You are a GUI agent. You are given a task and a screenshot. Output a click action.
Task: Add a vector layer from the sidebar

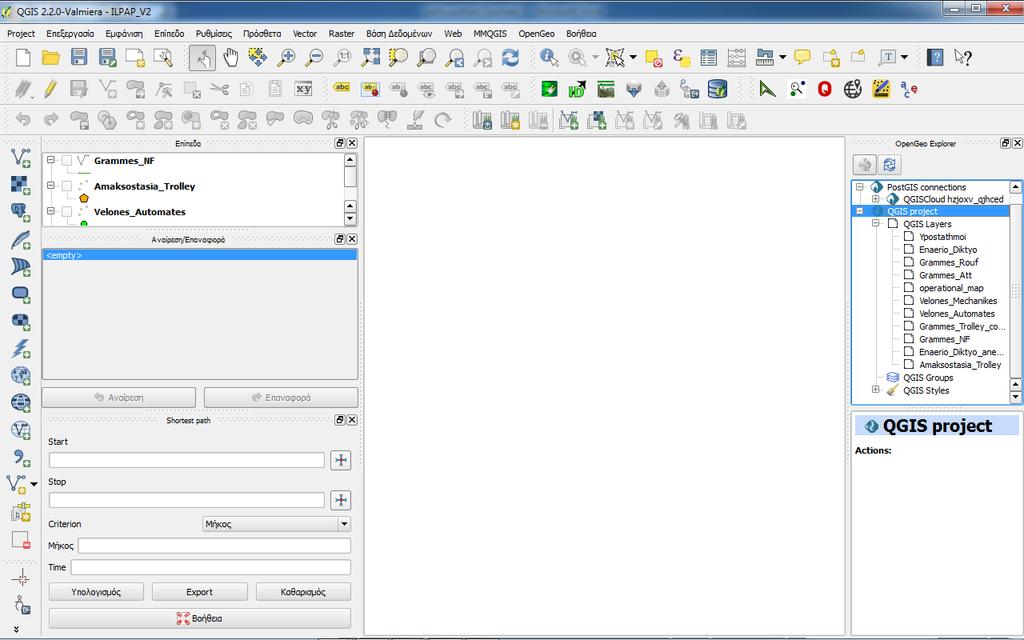[x=20, y=157]
